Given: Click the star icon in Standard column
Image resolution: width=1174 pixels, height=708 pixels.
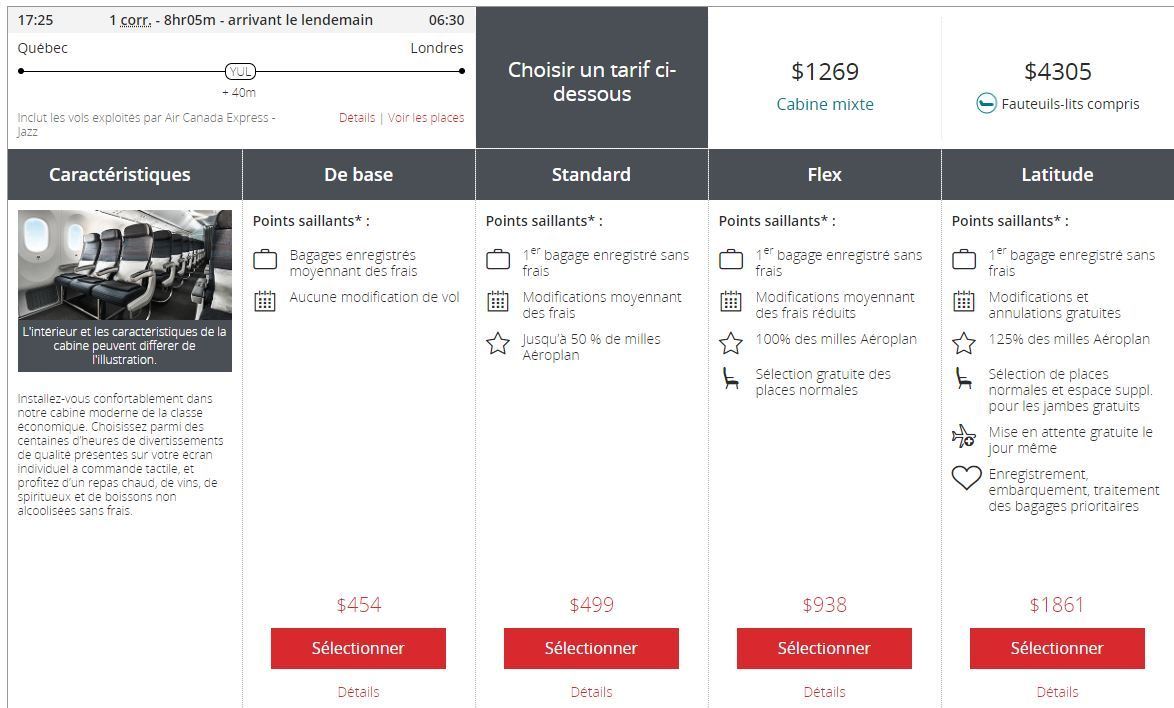Looking at the screenshot, I should pos(498,344).
